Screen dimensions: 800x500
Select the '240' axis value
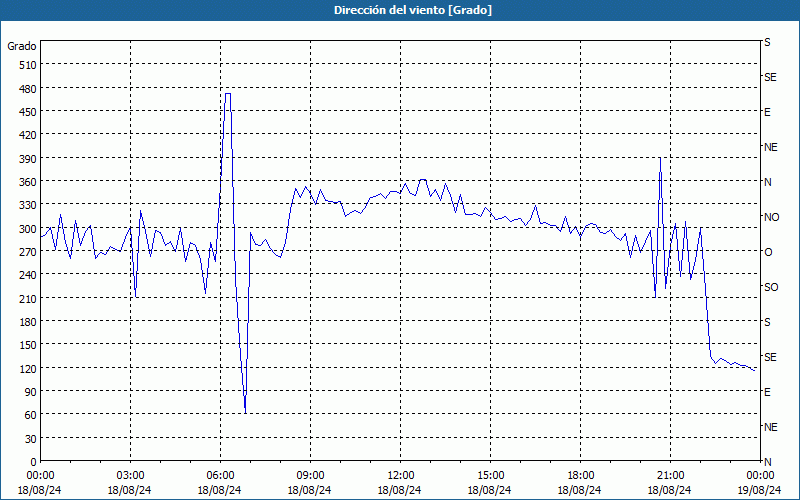28,275
